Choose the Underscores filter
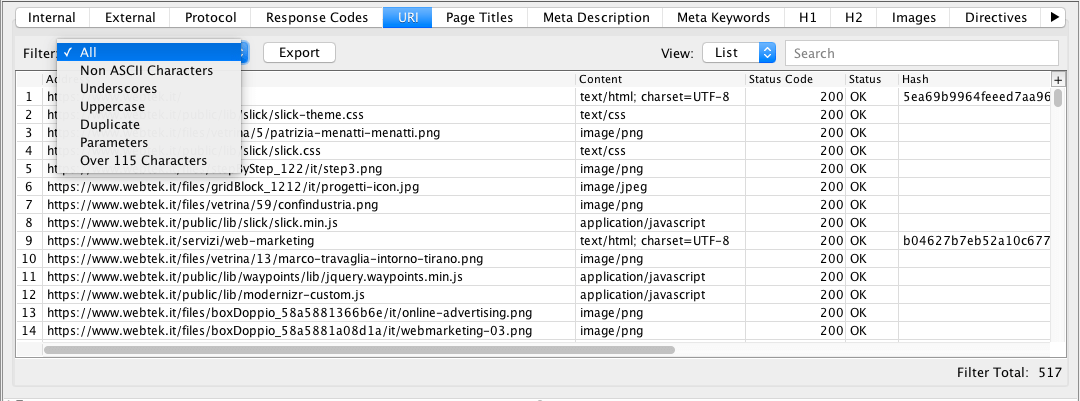Image resolution: width=1080 pixels, height=401 pixels. [x=149, y=88]
